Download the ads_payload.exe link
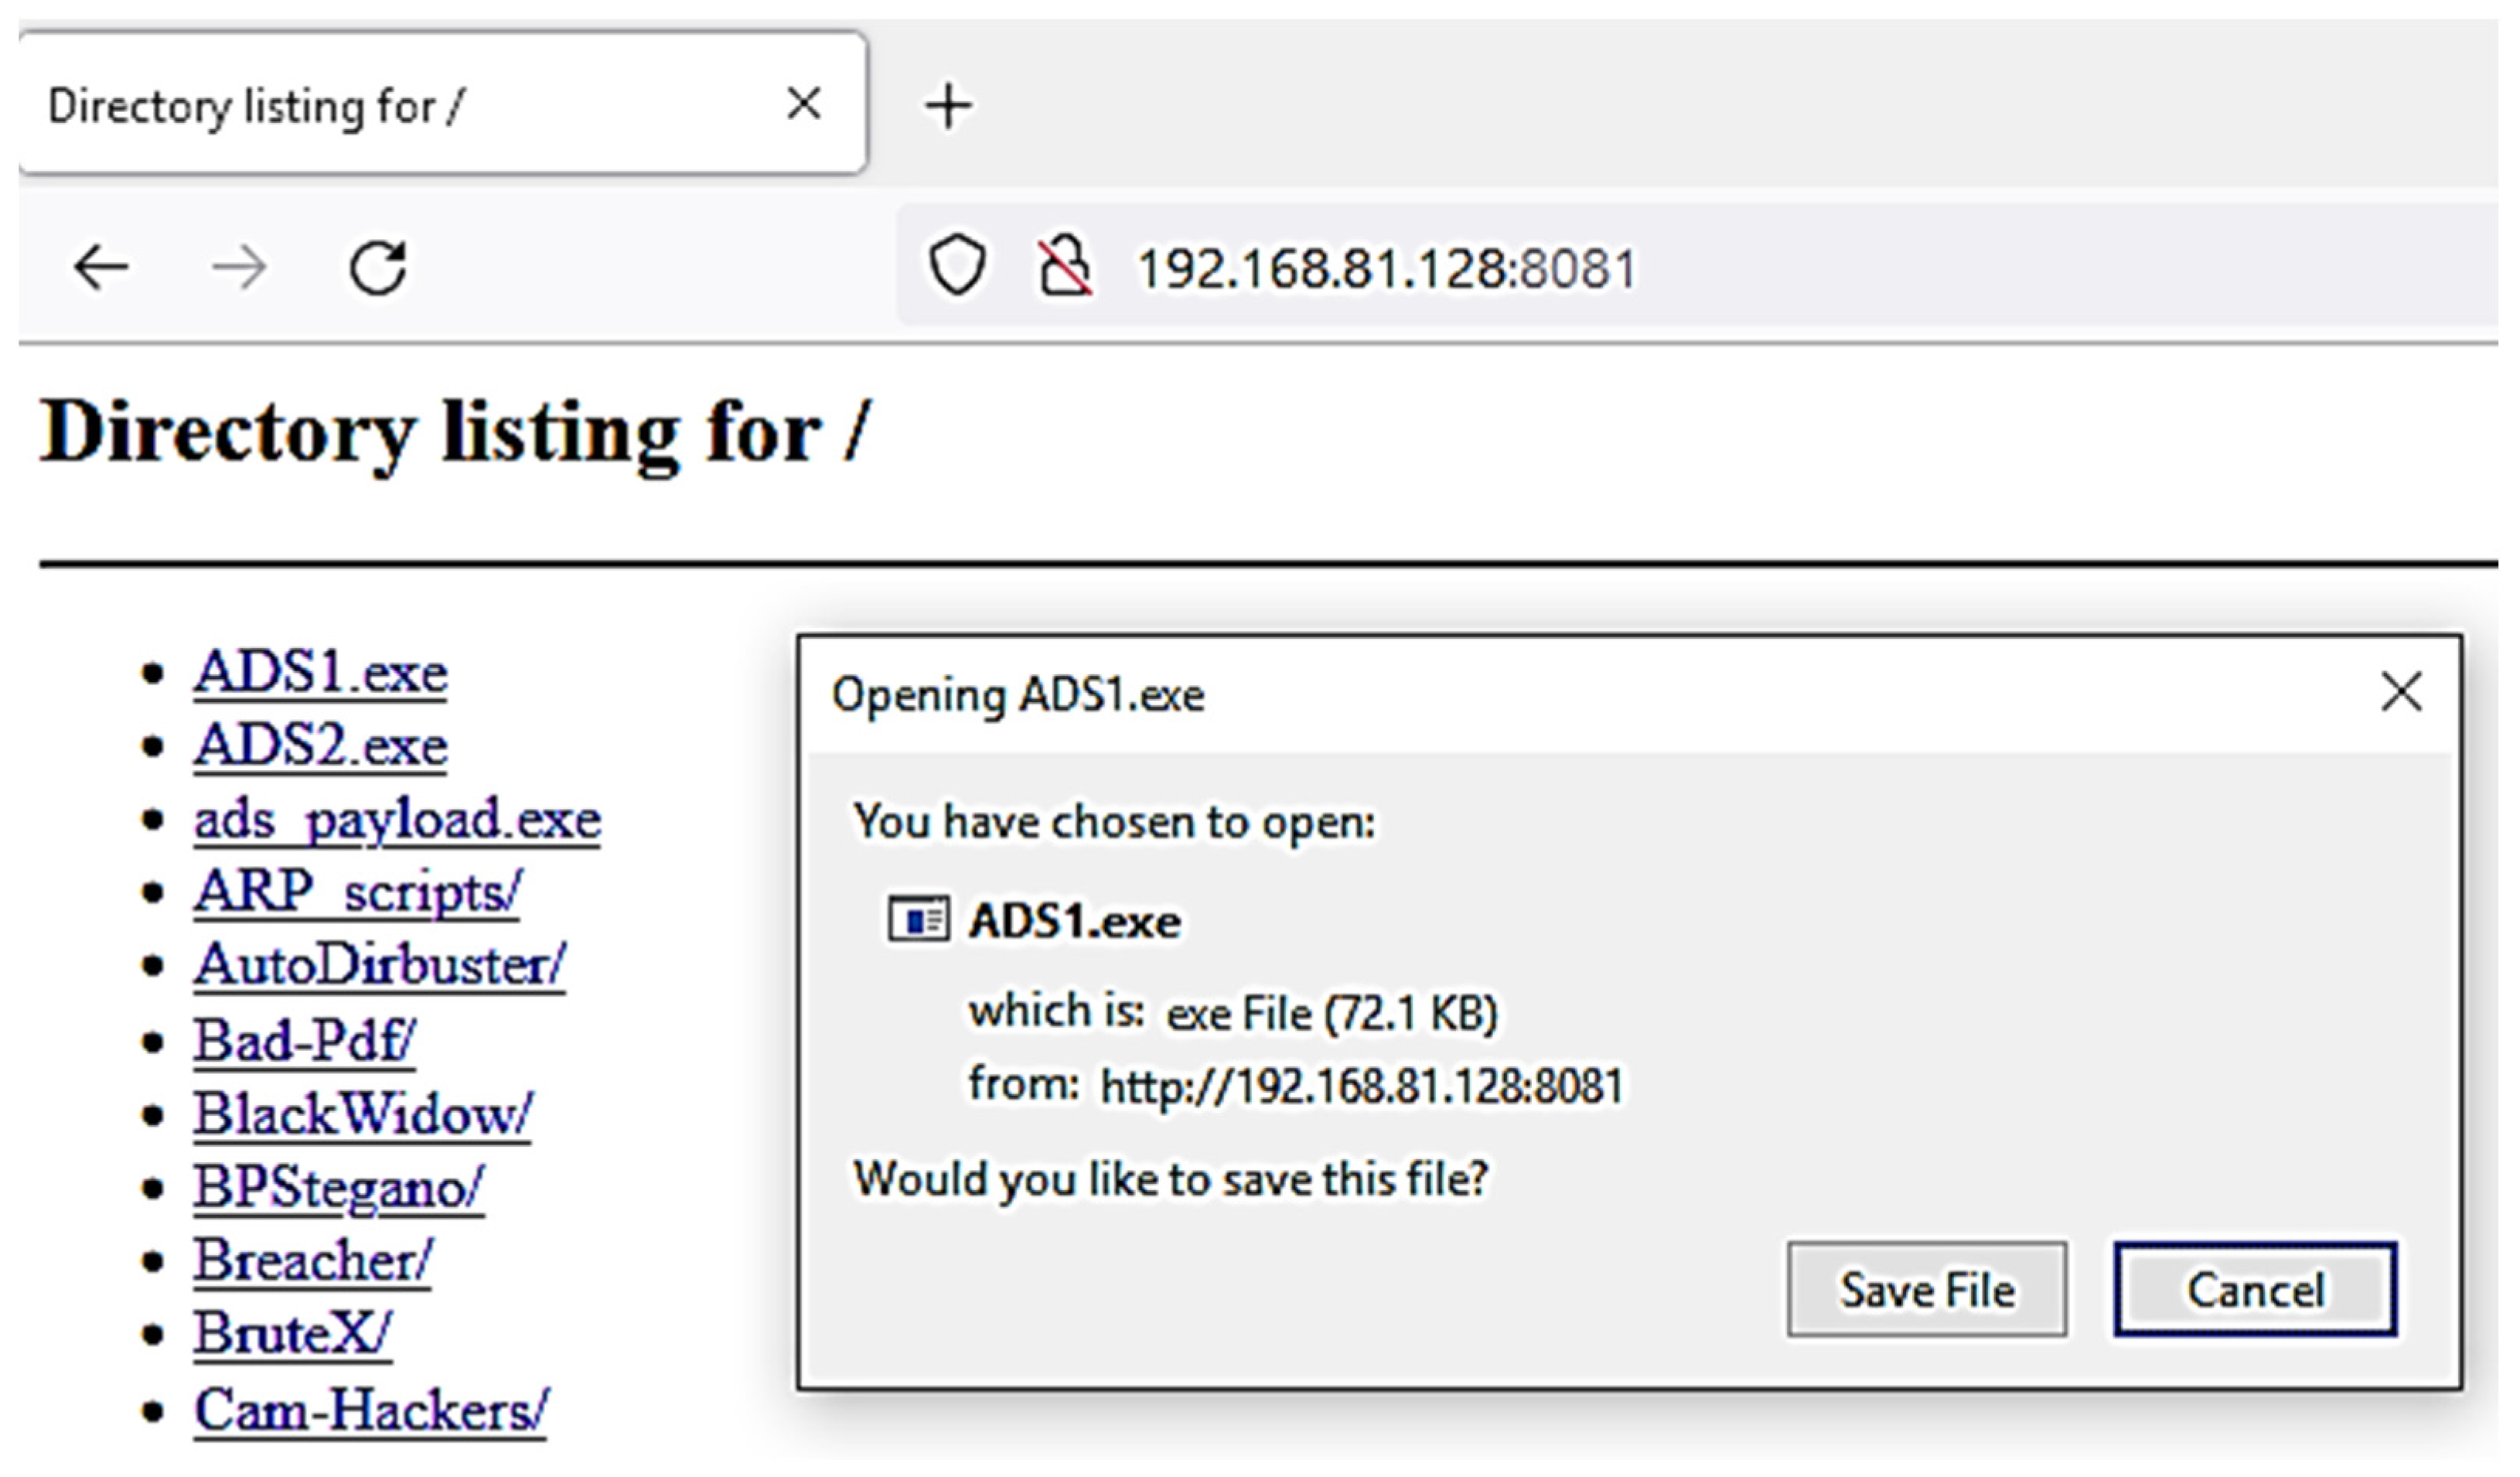This screenshot has width=2520, height=1477. click(x=397, y=820)
